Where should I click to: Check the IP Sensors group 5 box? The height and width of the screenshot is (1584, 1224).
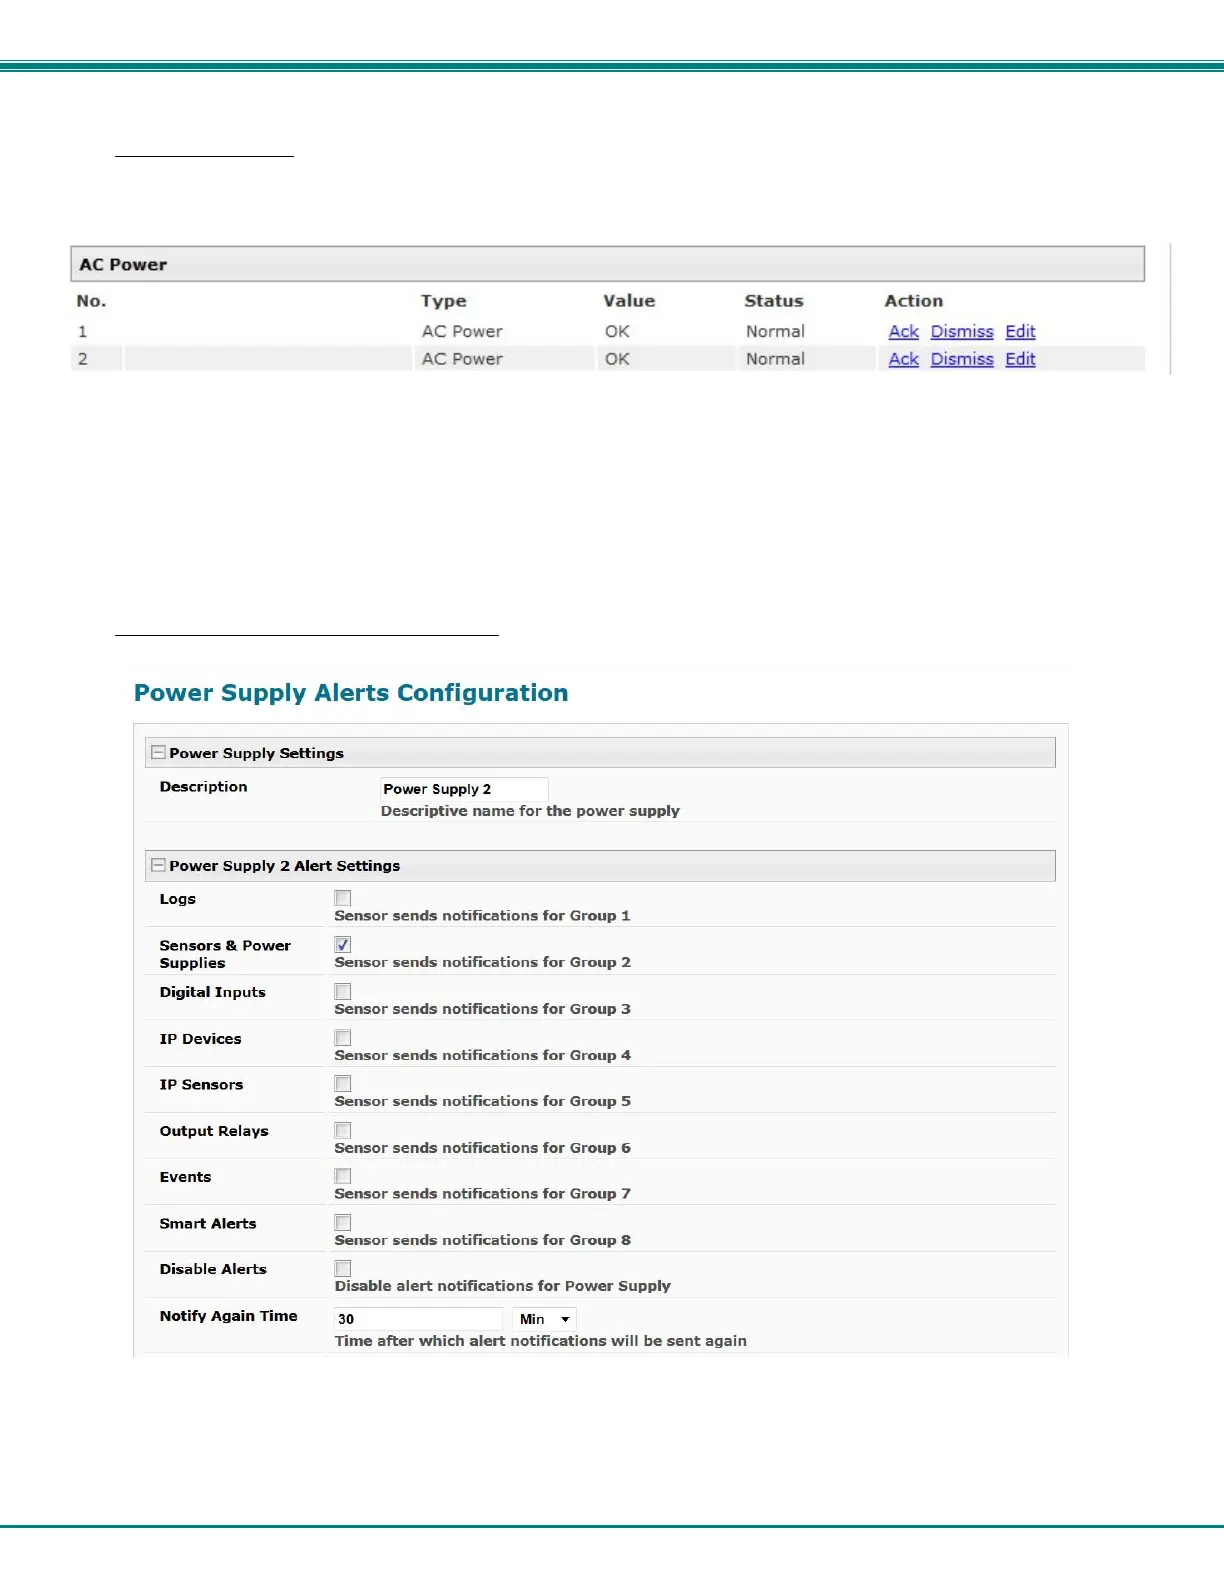point(343,1084)
